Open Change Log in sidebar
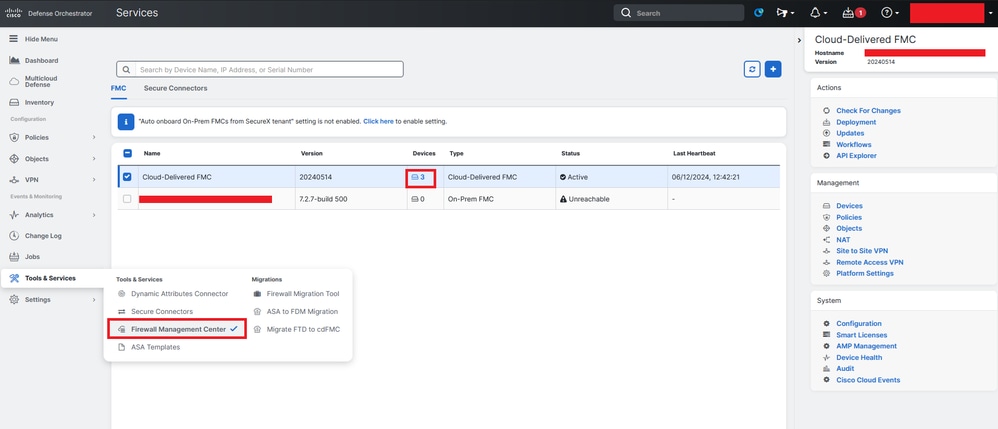 pyautogui.click(x=43, y=236)
